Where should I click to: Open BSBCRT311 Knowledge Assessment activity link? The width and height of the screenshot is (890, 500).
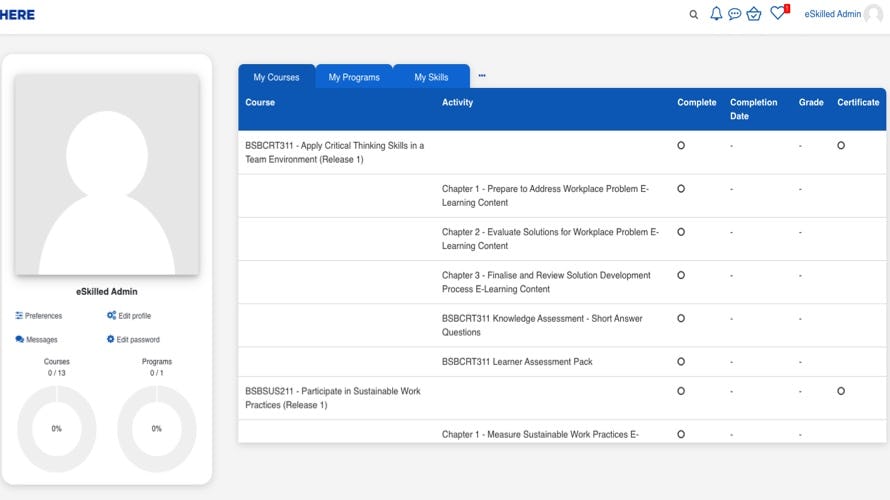tap(542, 325)
